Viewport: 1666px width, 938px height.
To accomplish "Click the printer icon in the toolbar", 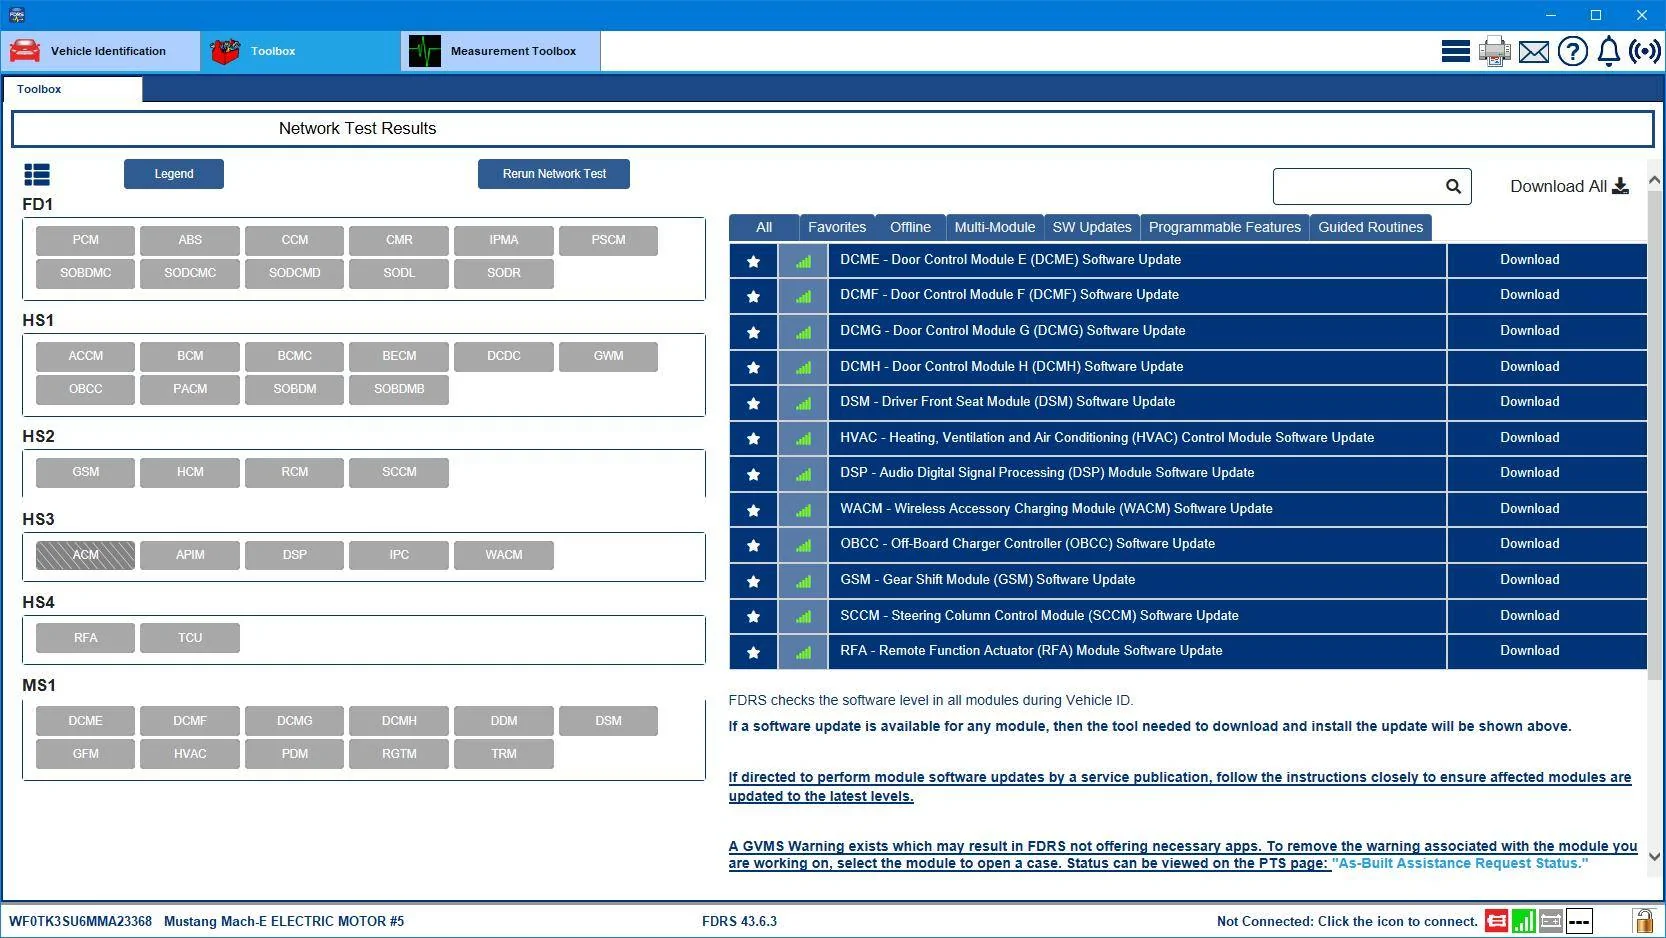I will (1495, 51).
